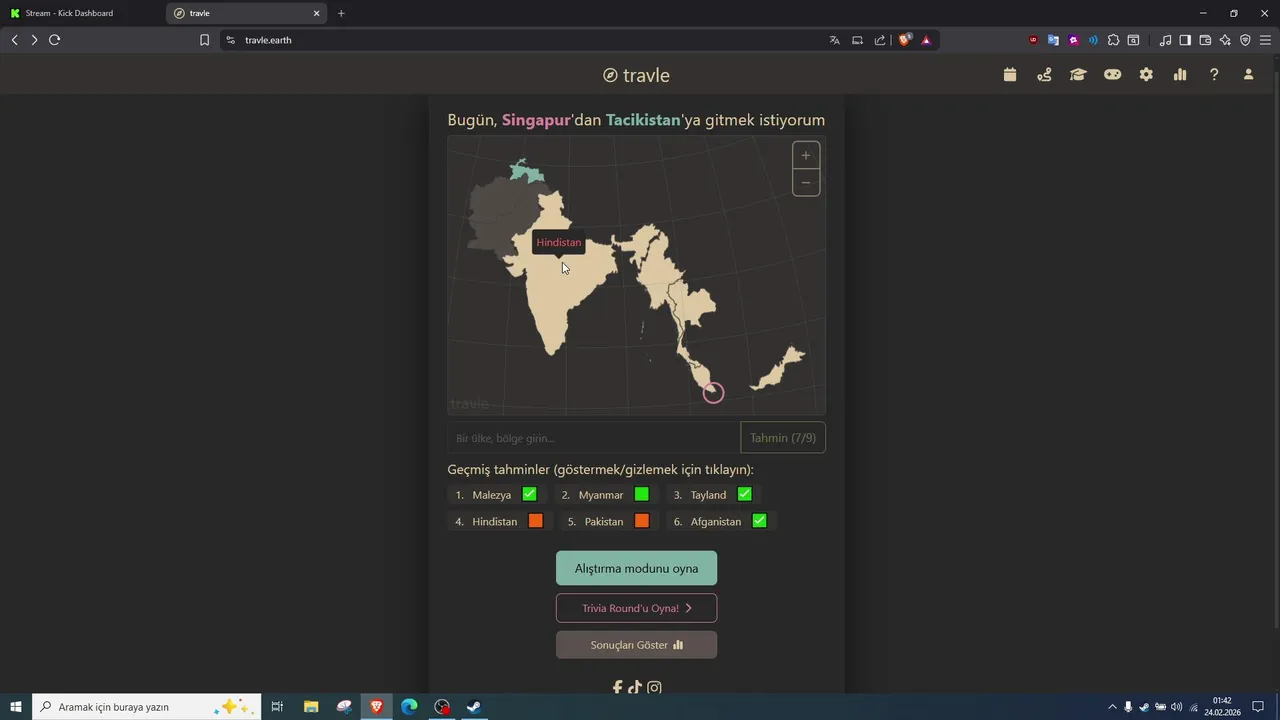Open the help question mark icon

click(x=1214, y=75)
